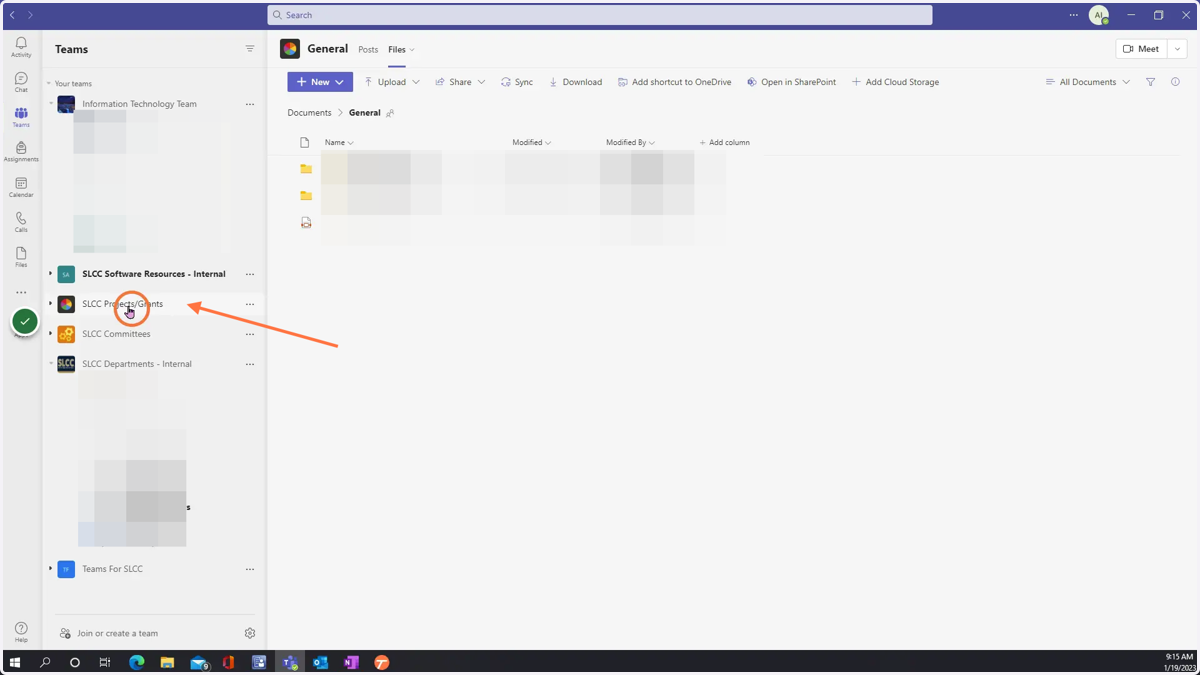Open the Meet options dropdown arrow
1200x675 pixels.
click(x=1178, y=49)
